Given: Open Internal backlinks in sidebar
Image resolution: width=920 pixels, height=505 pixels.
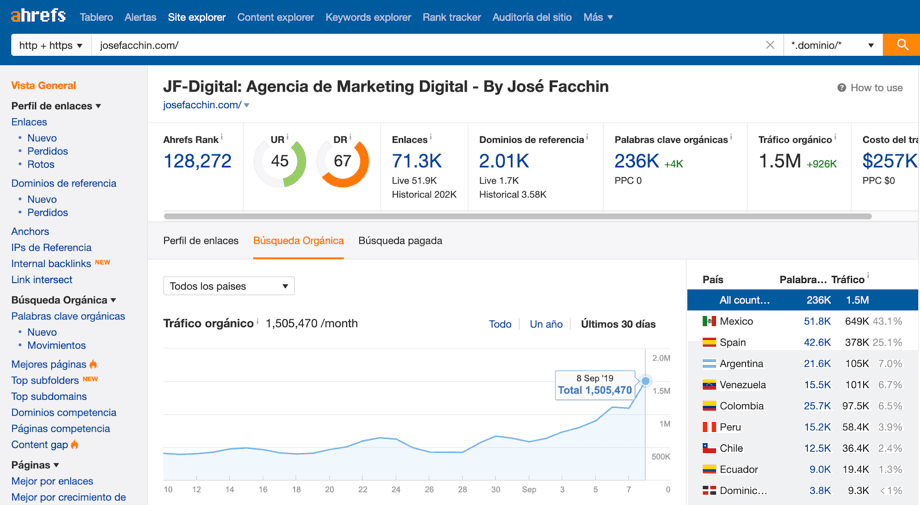Looking at the screenshot, I should (x=51, y=264).
